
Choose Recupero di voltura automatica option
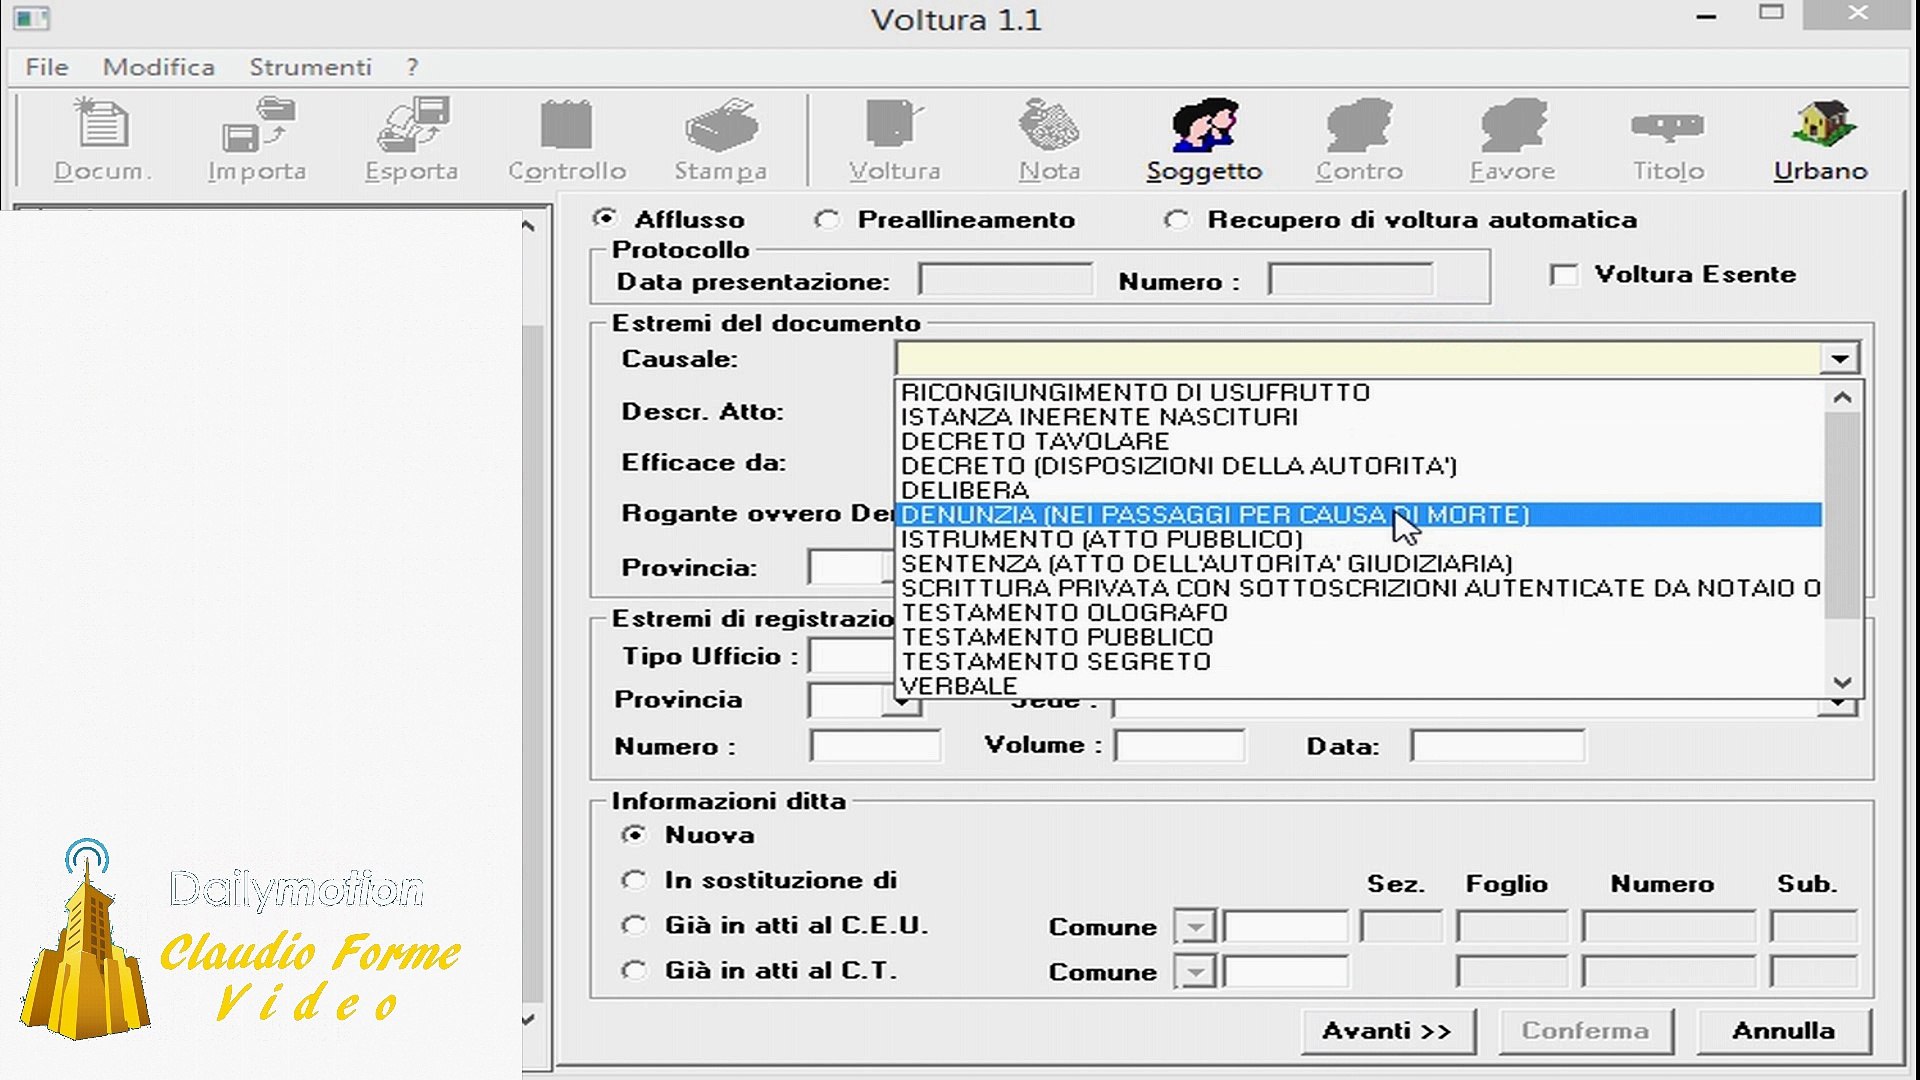1176,220
